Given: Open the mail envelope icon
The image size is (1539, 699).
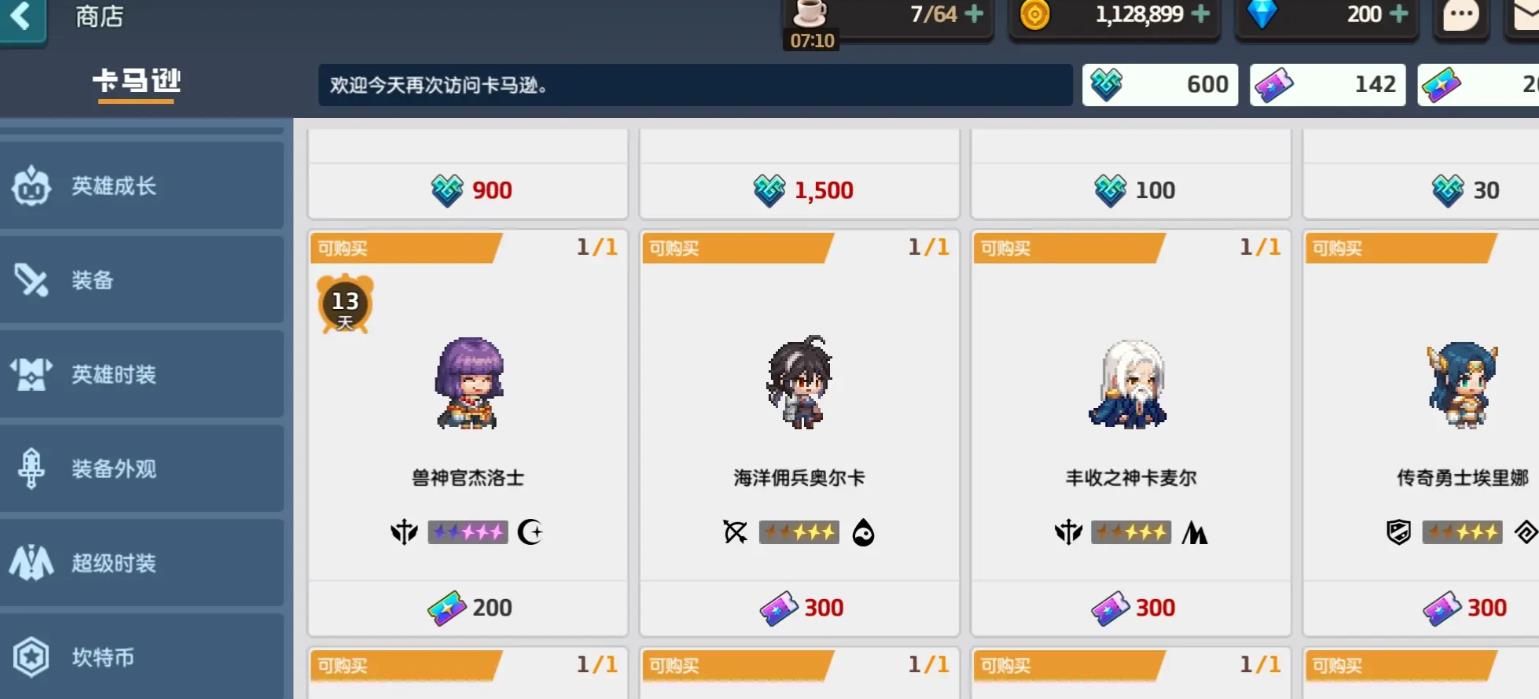Looking at the screenshot, I should coord(1522,17).
